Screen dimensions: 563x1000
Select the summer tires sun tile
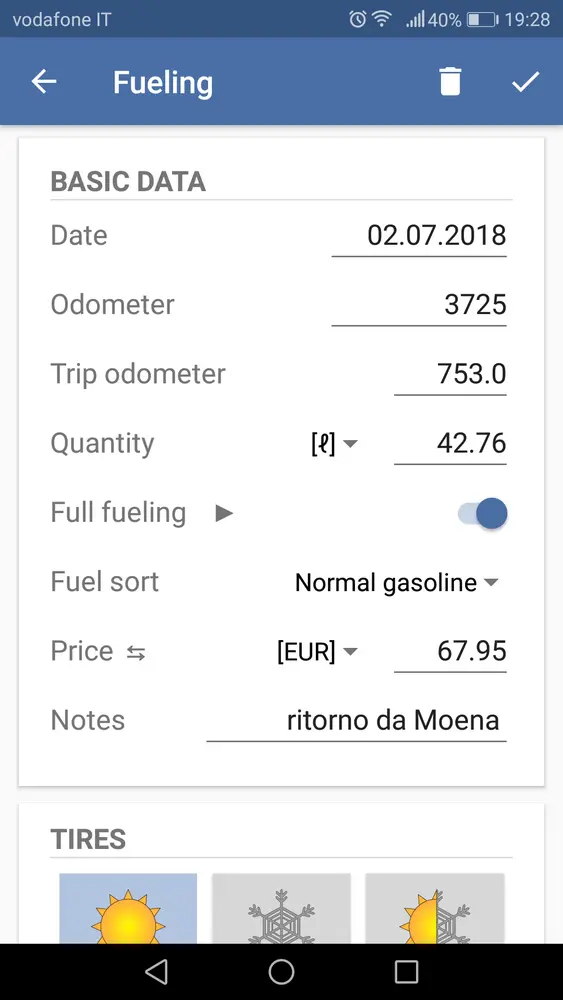128,908
